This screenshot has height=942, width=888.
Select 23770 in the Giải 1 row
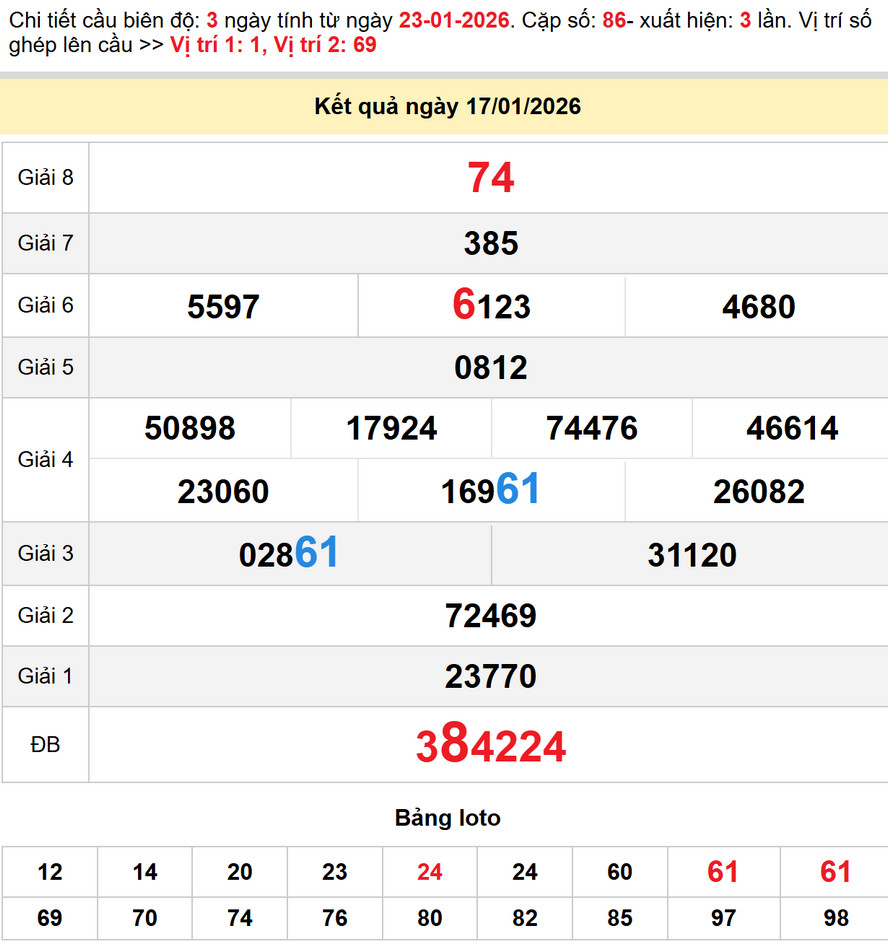point(488,676)
